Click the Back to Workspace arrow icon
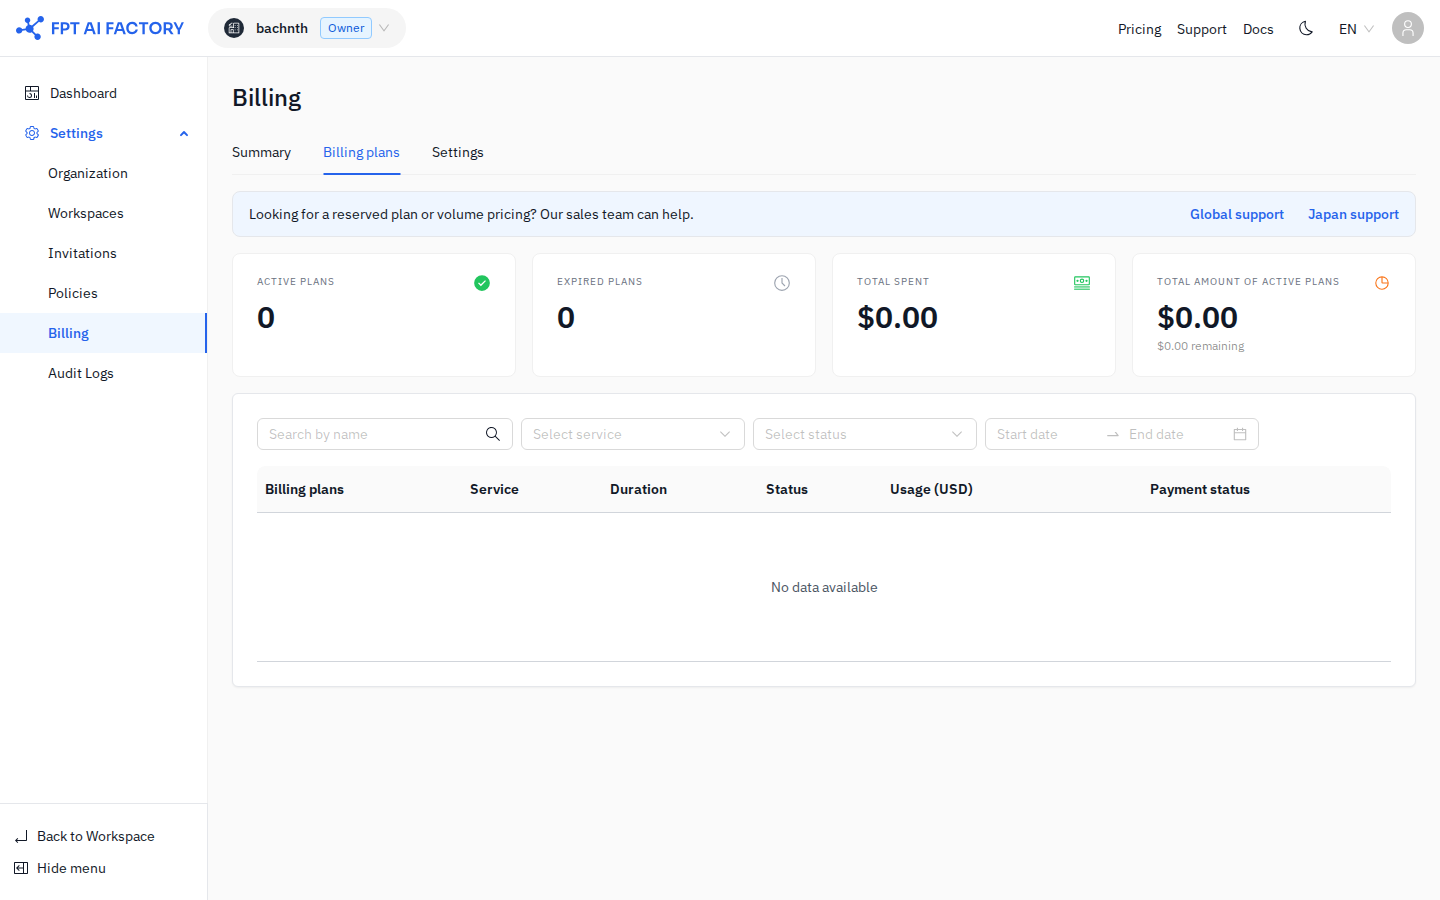 21,836
